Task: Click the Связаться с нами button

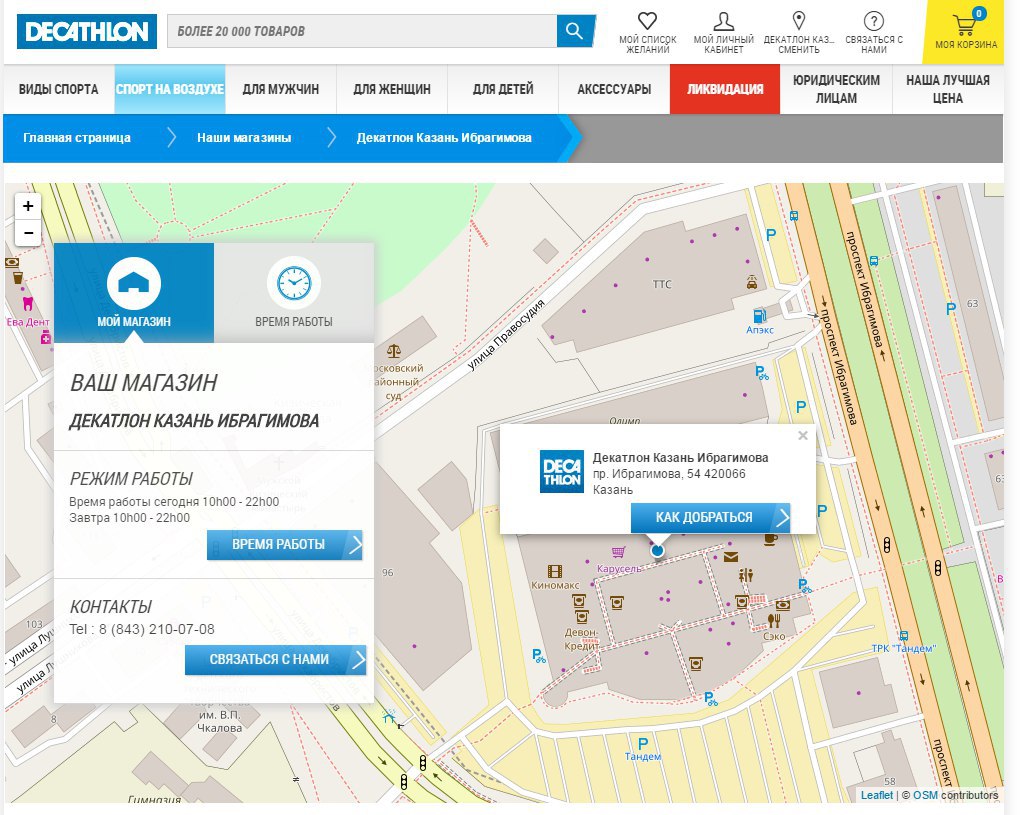Action: [x=275, y=659]
